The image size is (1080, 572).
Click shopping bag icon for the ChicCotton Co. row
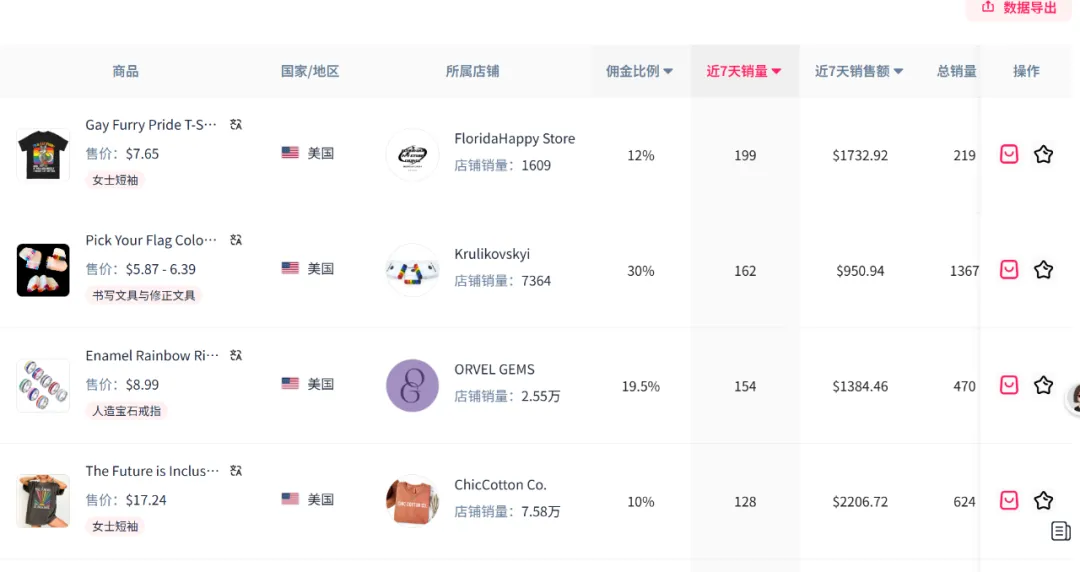(1009, 500)
